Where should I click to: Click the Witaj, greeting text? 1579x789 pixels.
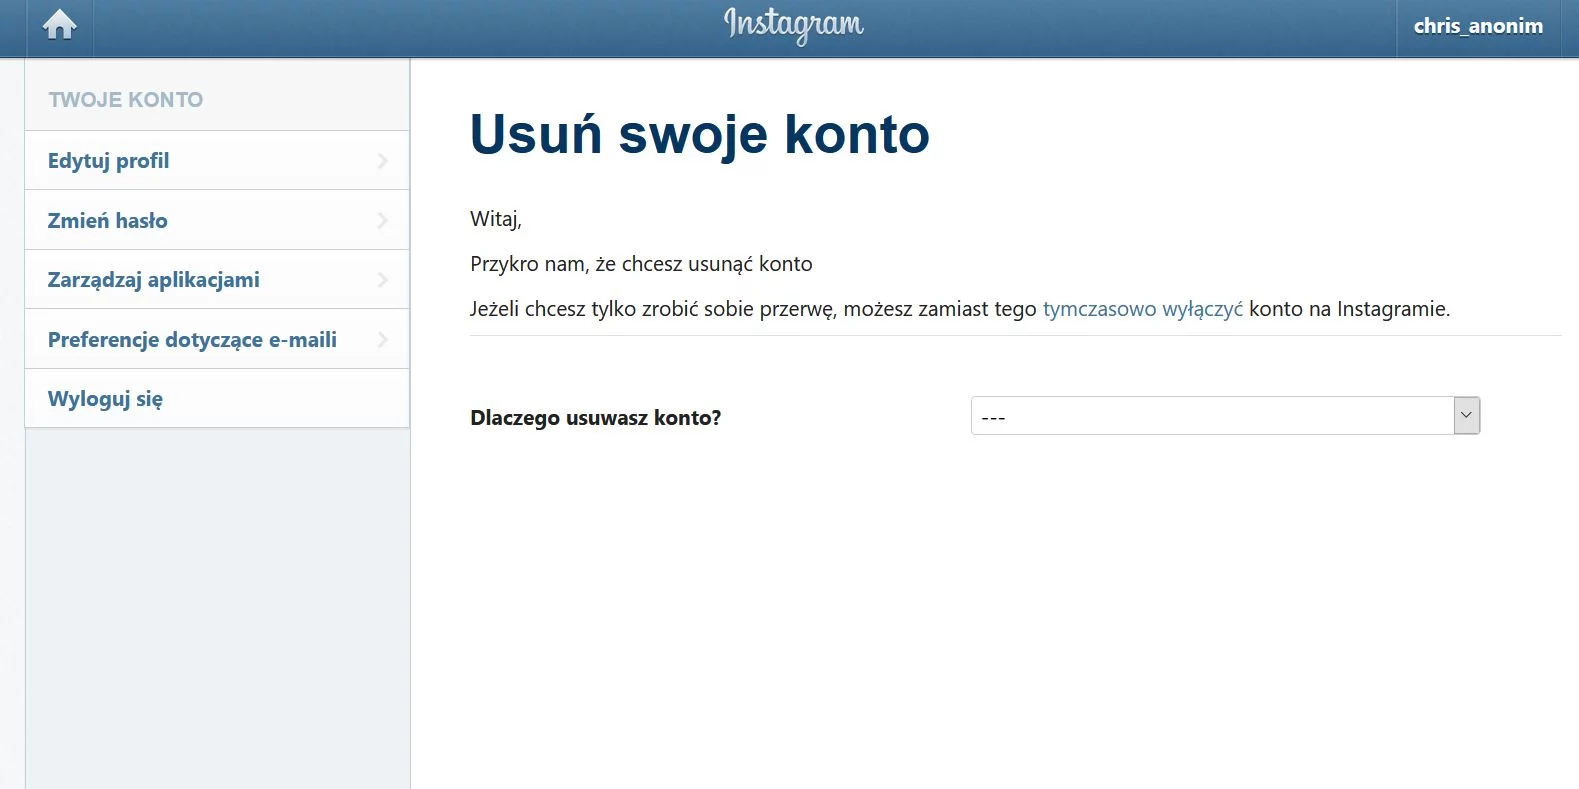[x=496, y=219]
